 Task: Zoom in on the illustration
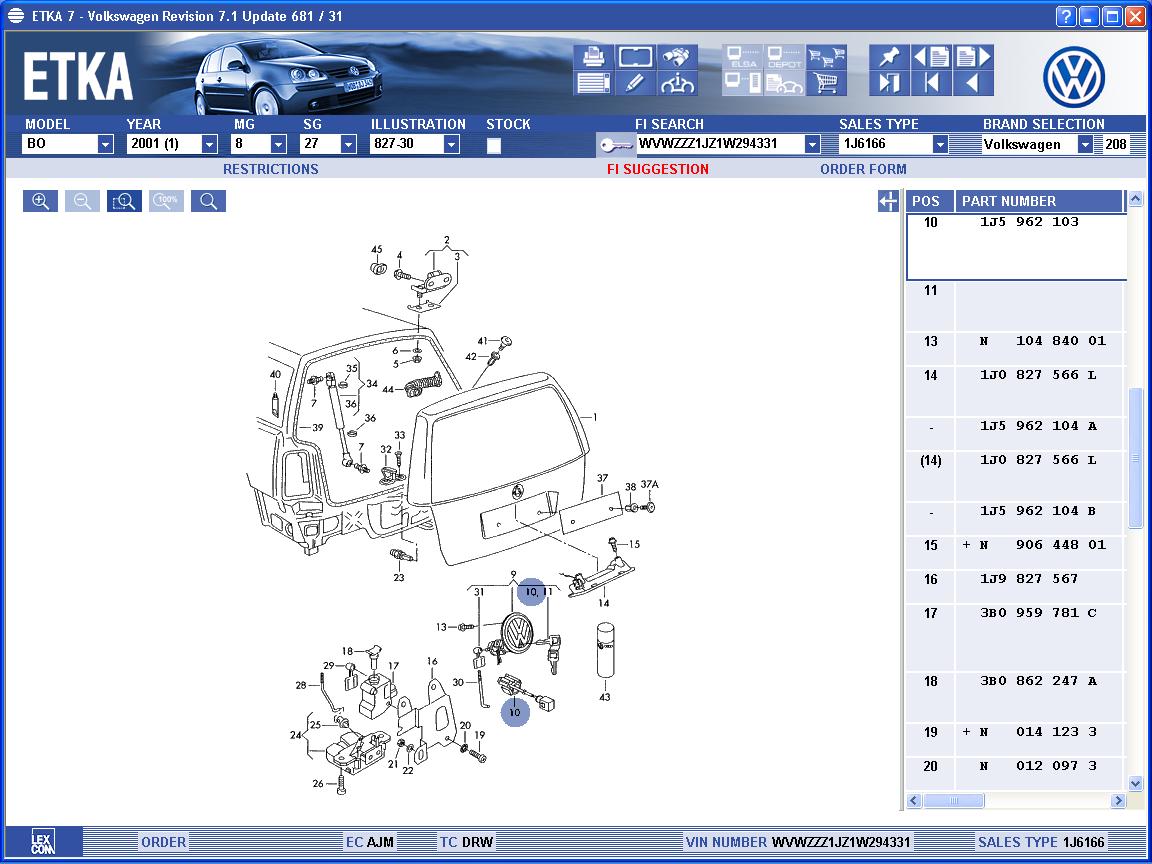tap(40, 201)
